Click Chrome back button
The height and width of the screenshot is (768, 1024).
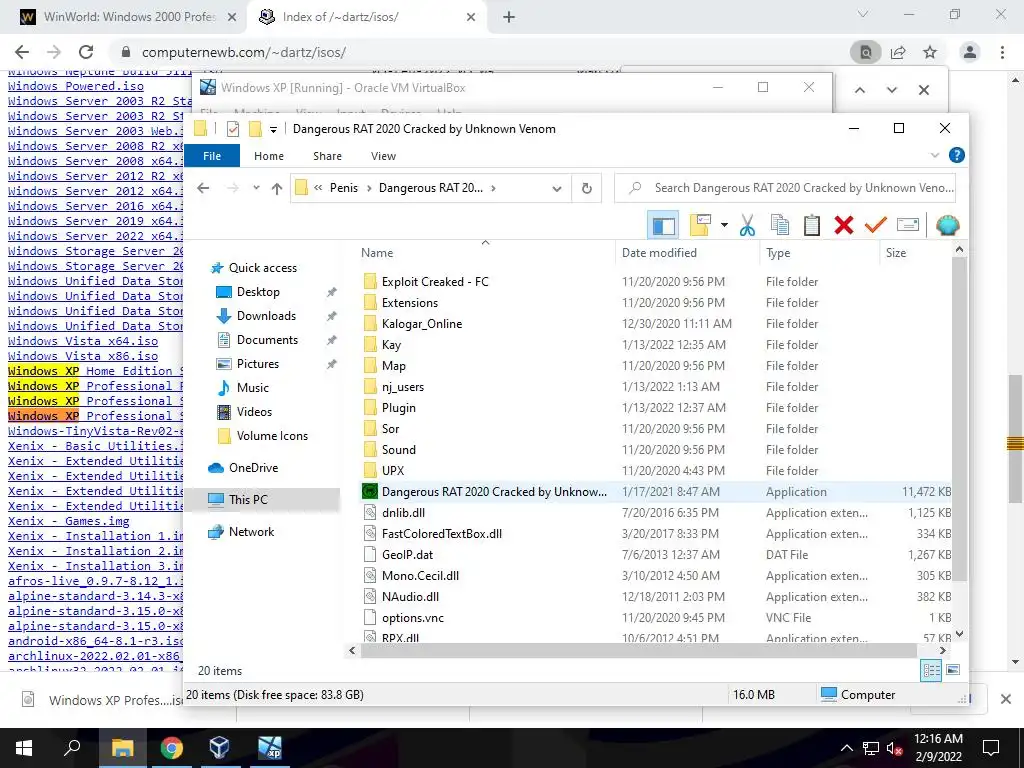click(22, 52)
